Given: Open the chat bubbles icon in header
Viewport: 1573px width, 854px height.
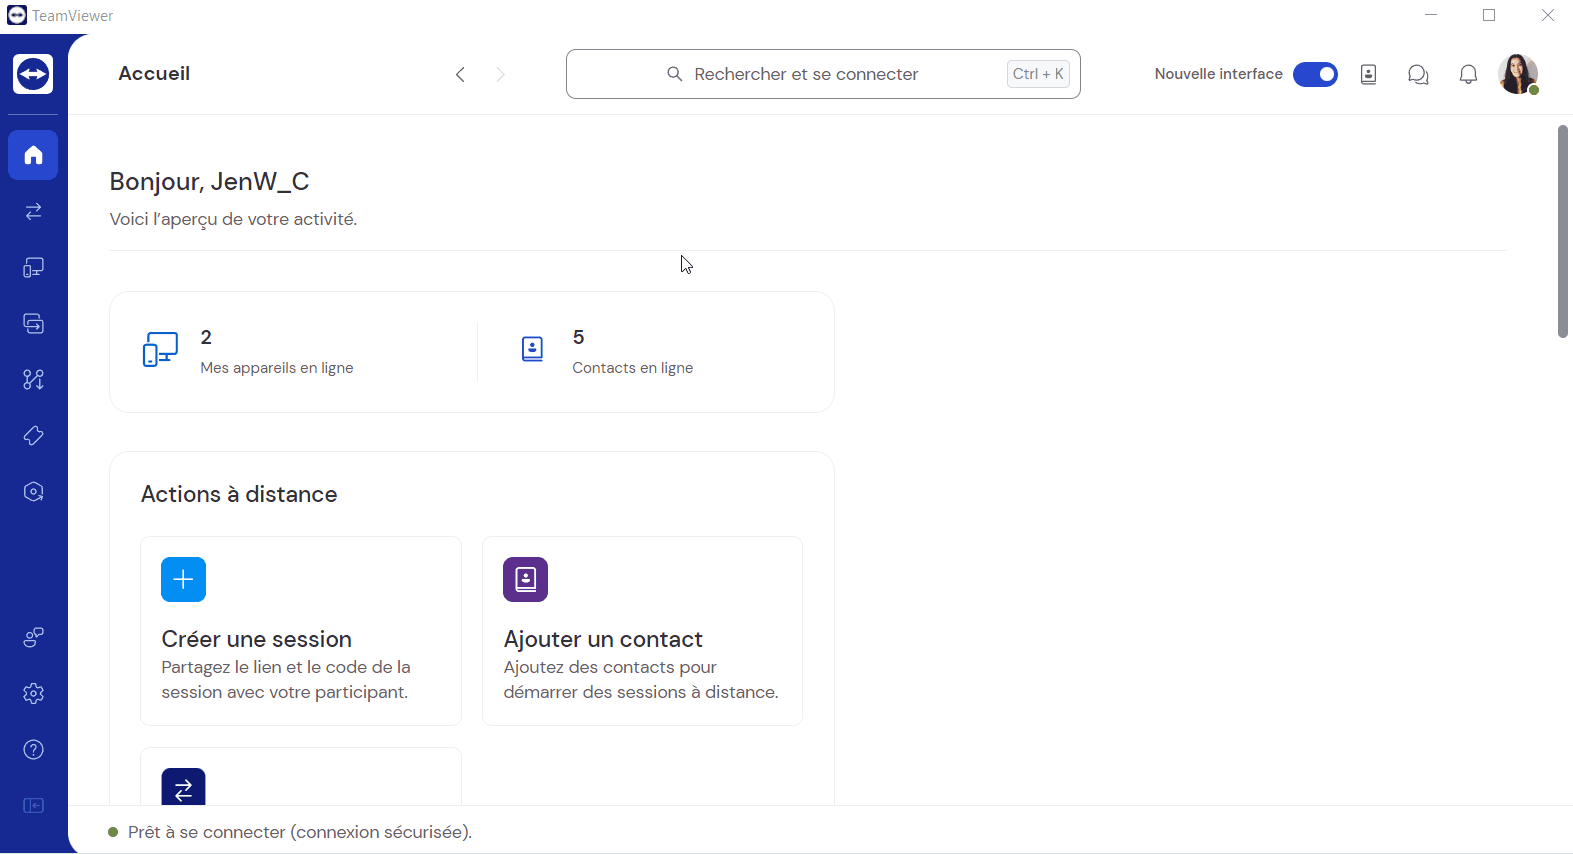Looking at the screenshot, I should pyautogui.click(x=1418, y=74).
